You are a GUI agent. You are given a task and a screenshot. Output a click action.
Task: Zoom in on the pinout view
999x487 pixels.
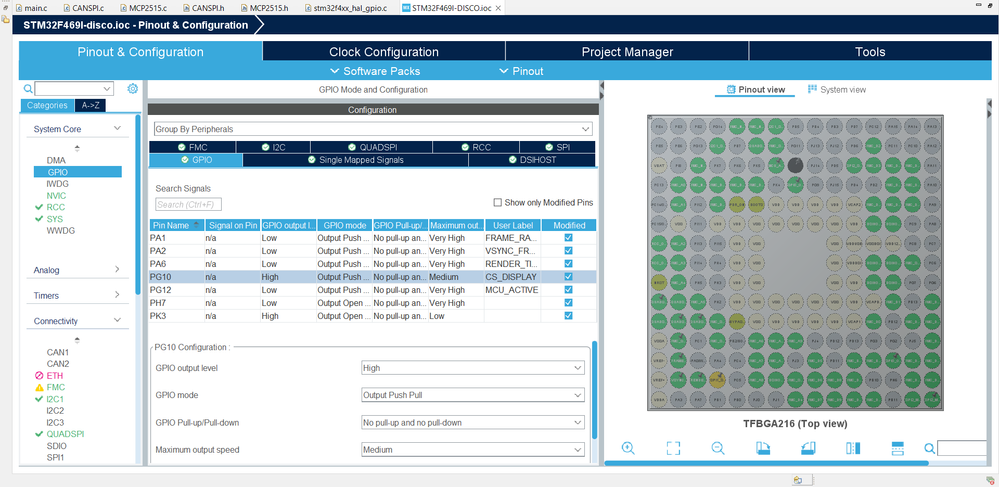(x=628, y=448)
